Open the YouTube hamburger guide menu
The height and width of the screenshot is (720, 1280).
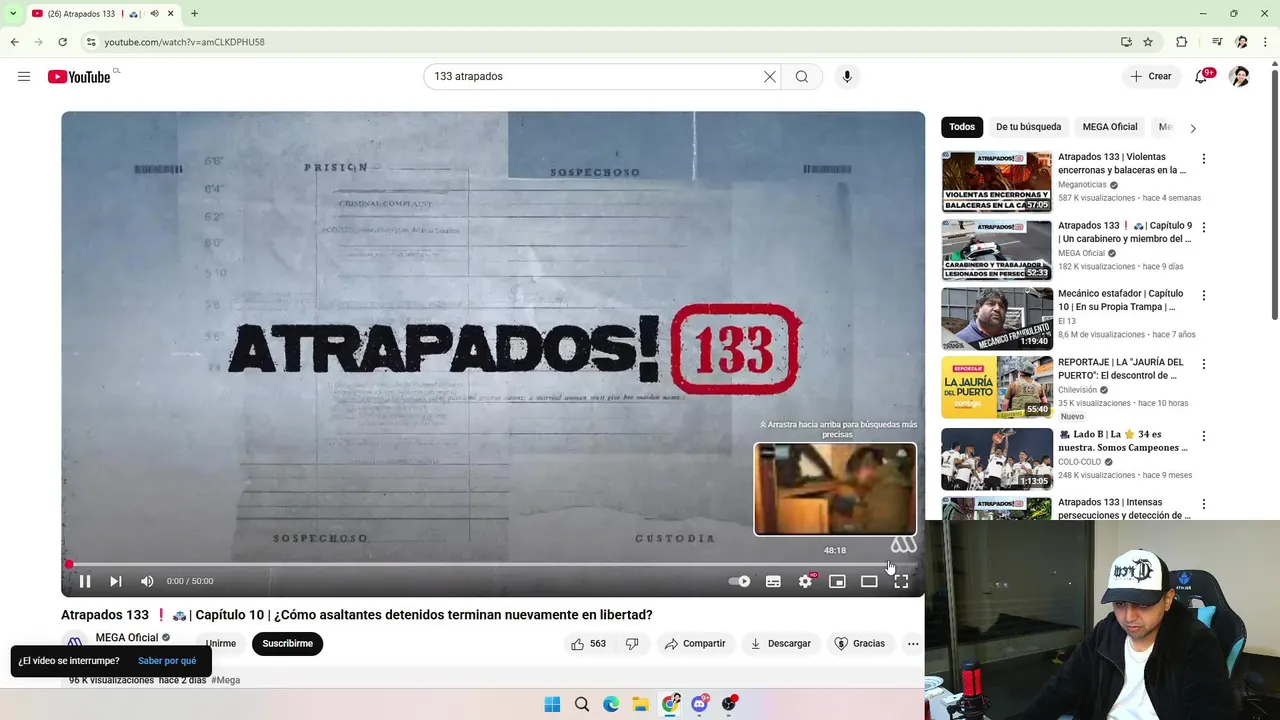[x=24, y=76]
